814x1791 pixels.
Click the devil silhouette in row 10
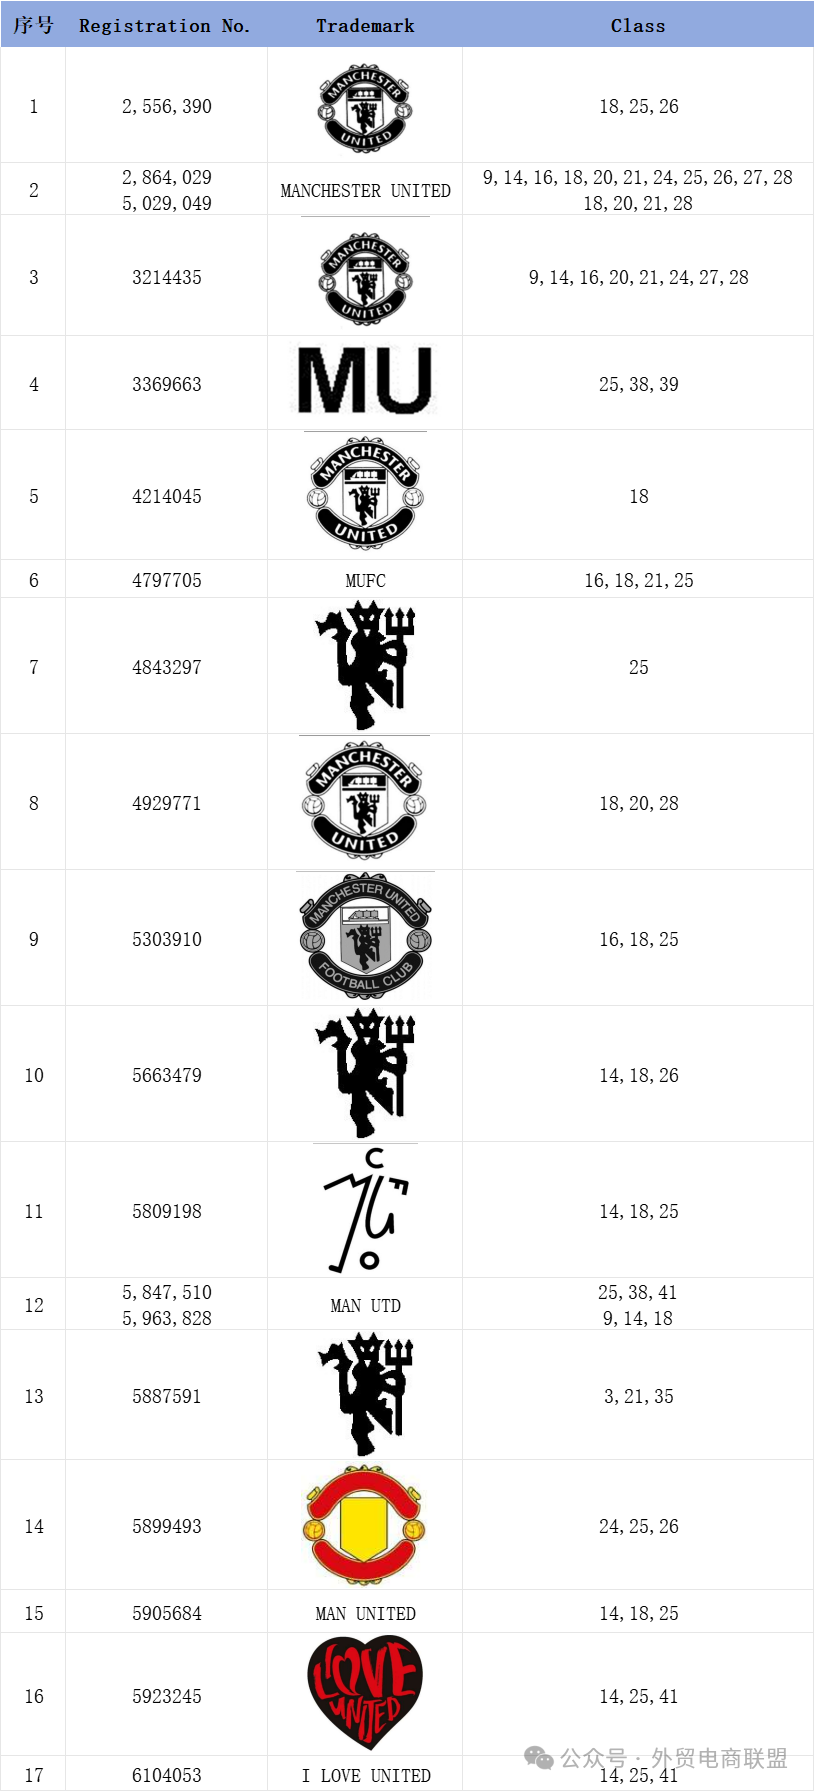[365, 1073]
